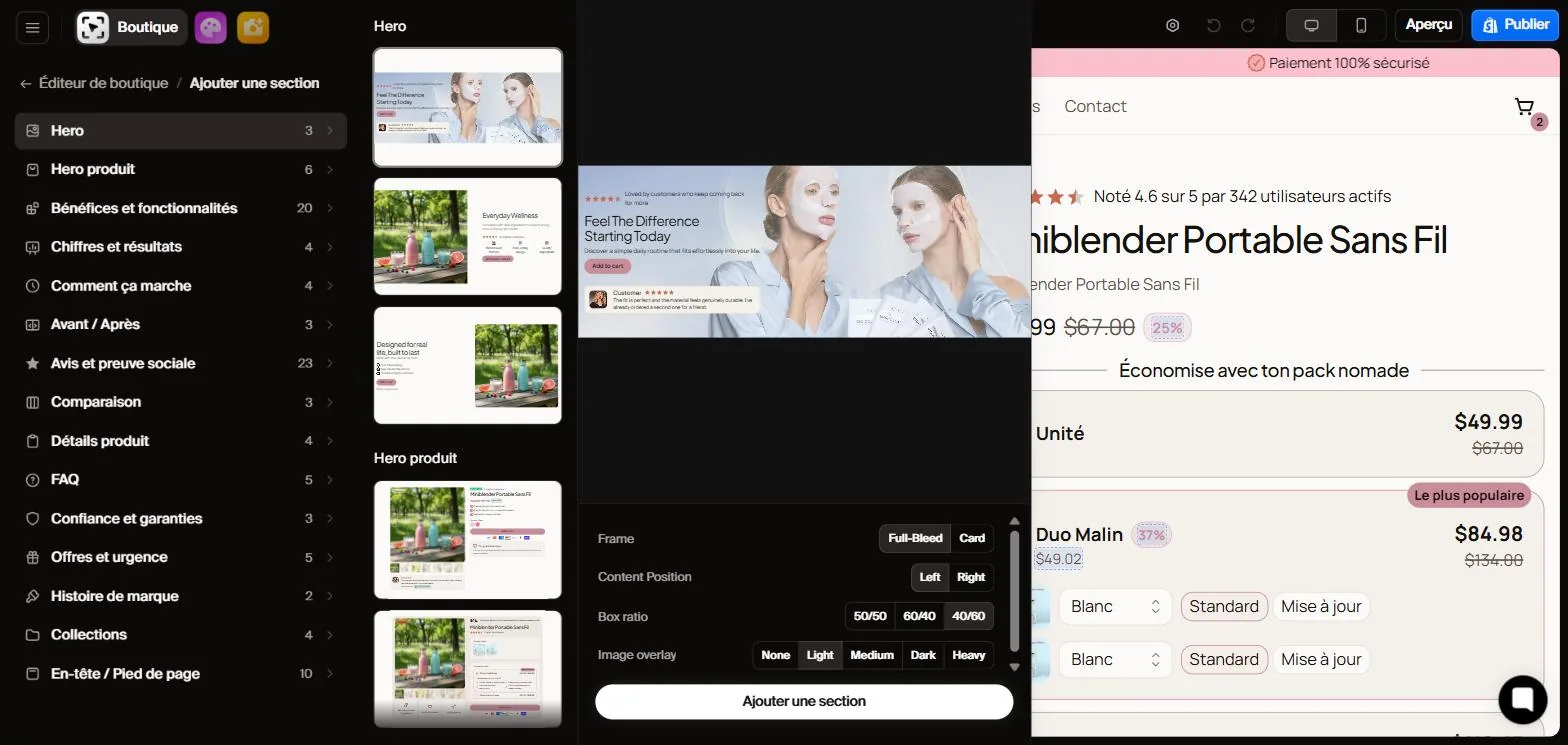The image size is (1568, 745).
Task: Set frame to Card
Action: (972, 539)
